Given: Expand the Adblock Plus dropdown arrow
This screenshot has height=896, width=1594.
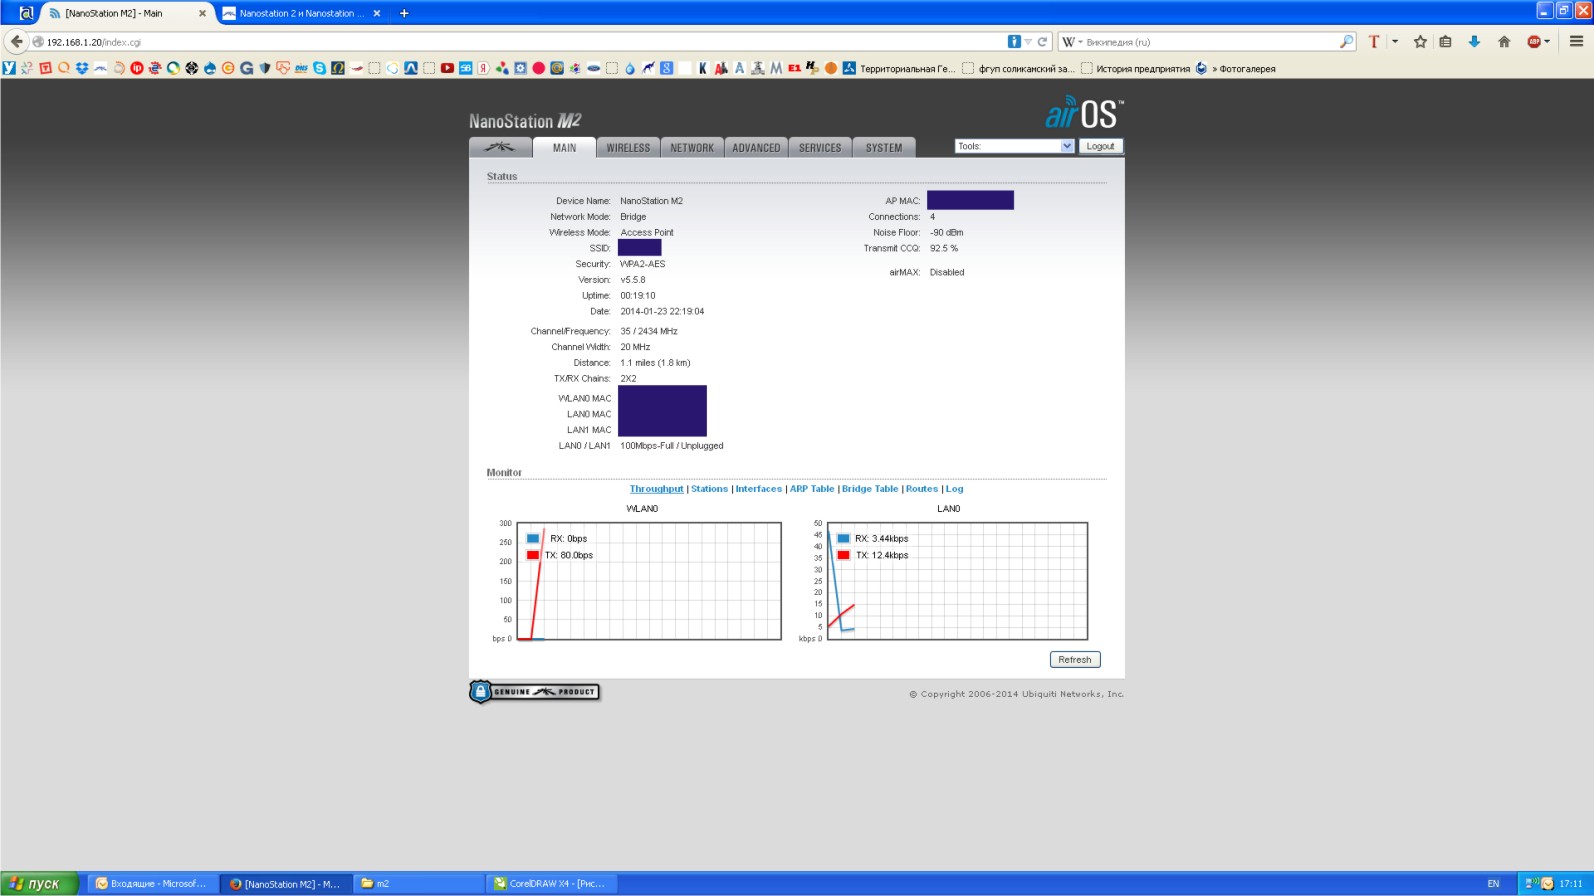Looking at the screenshot, I should pyautogui.click(x=1547, y=42).
